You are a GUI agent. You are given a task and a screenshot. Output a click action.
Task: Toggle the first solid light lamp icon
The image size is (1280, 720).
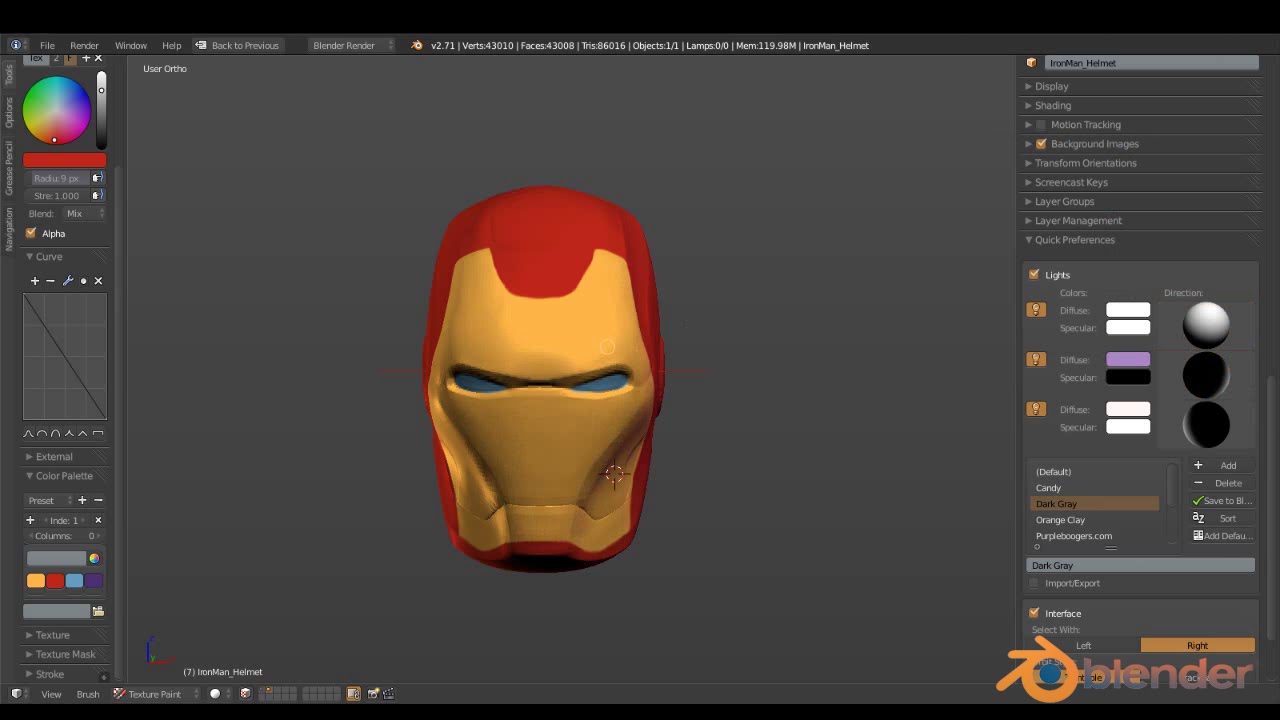[1036, 310]
